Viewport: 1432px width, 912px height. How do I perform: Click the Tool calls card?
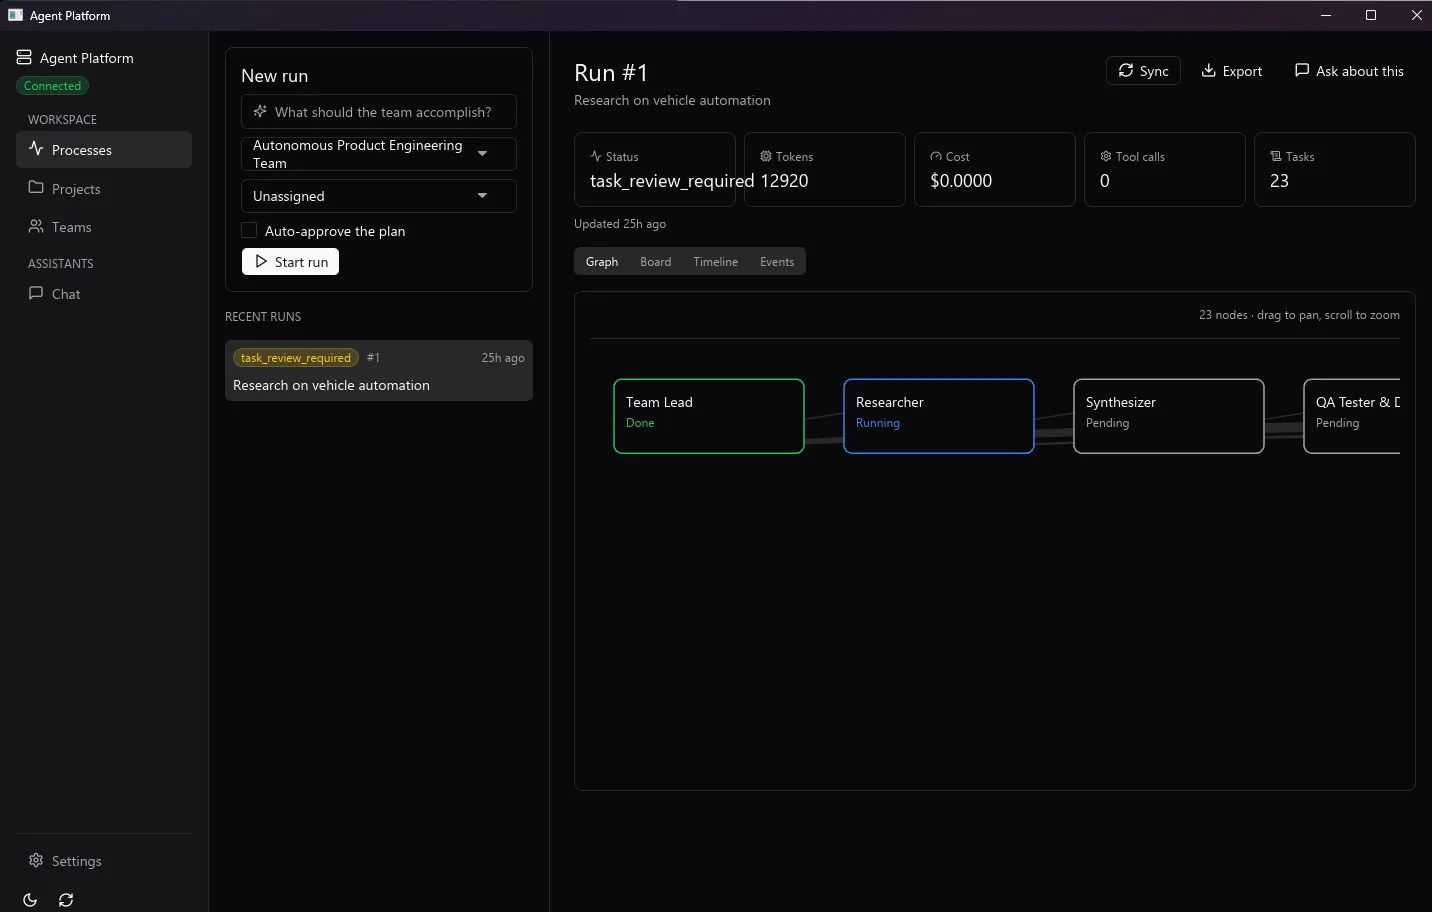pos(1165,170)
